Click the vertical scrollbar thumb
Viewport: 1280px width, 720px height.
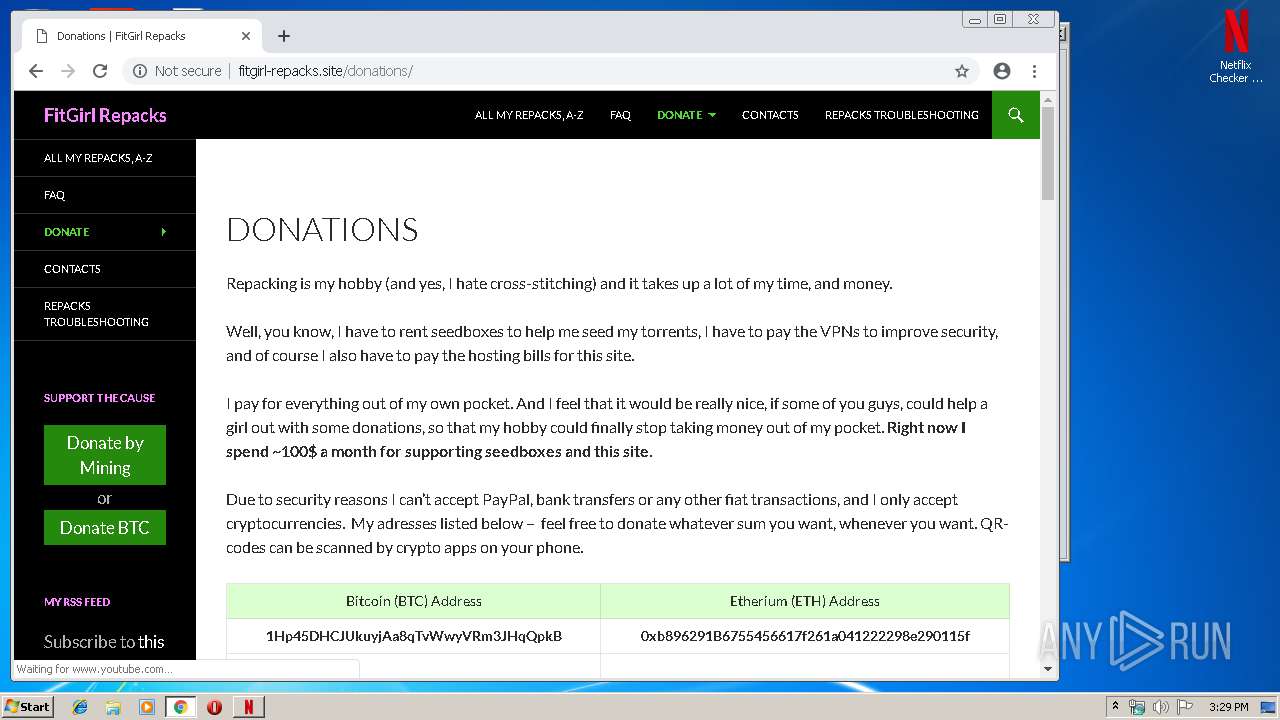coord(1048,153)
